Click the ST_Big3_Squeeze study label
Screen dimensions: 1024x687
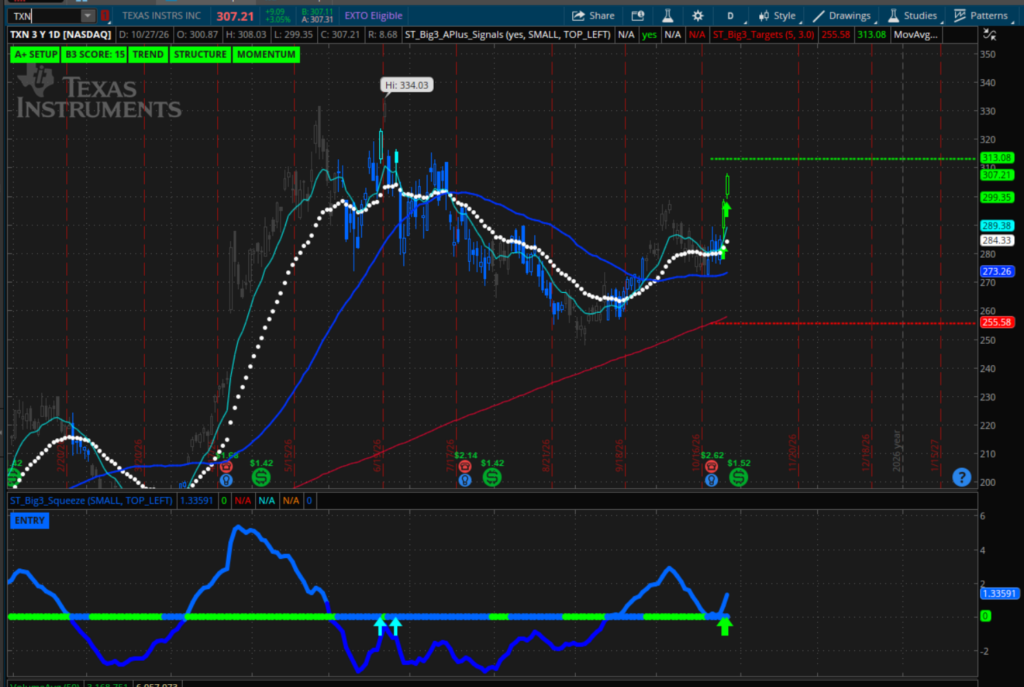tap(91, 501)
